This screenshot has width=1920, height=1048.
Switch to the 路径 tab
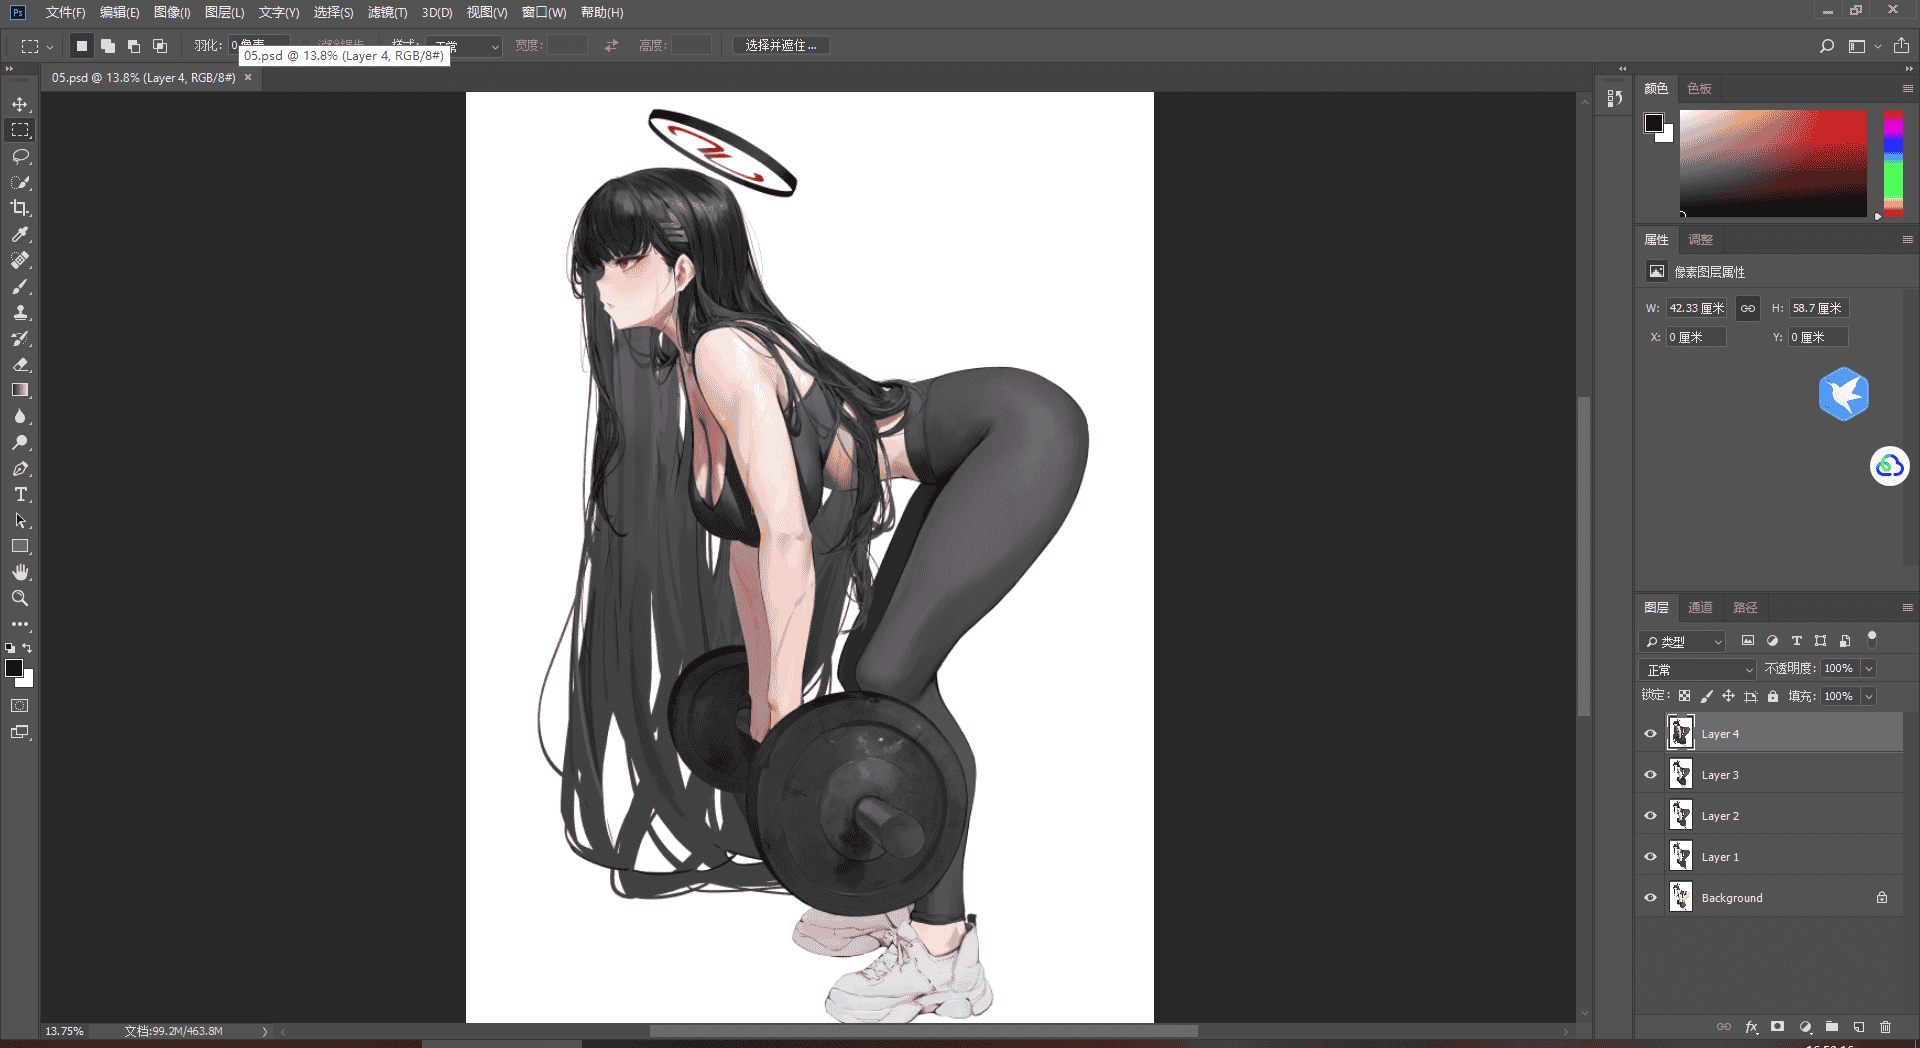pos(1745,608)
